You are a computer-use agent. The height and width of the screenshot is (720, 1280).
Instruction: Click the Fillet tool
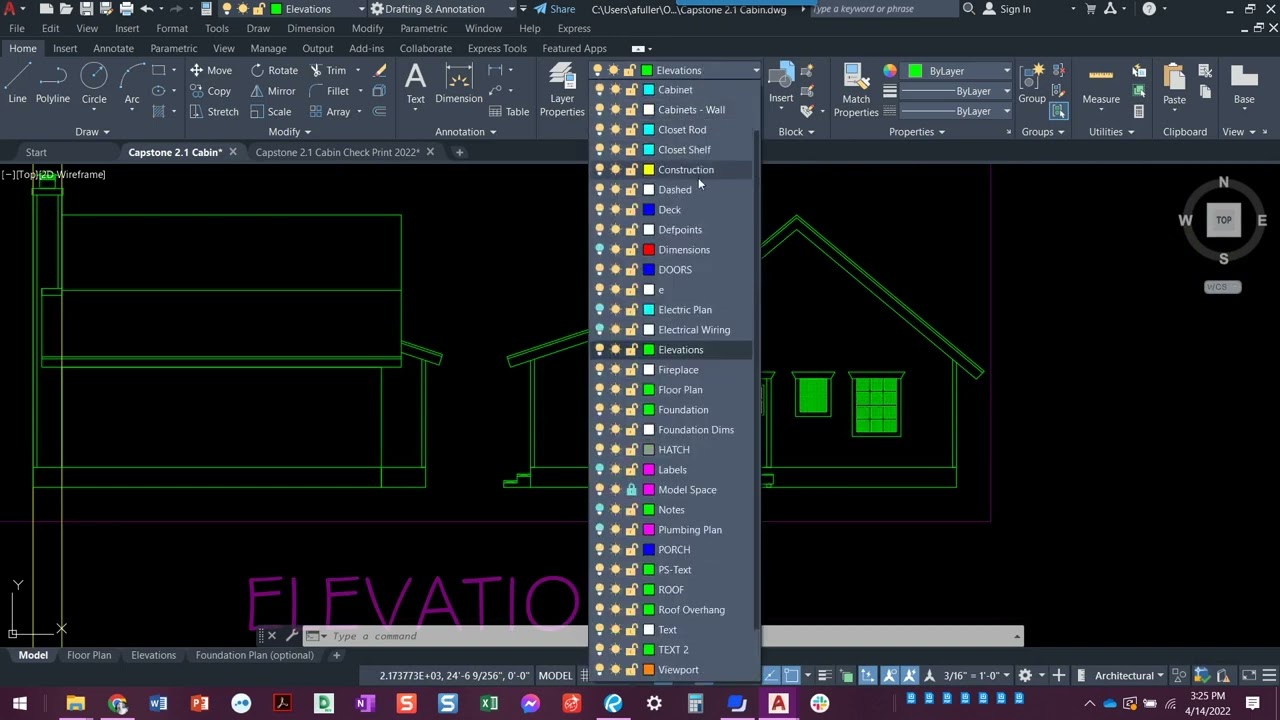click(x=329, y=91)
